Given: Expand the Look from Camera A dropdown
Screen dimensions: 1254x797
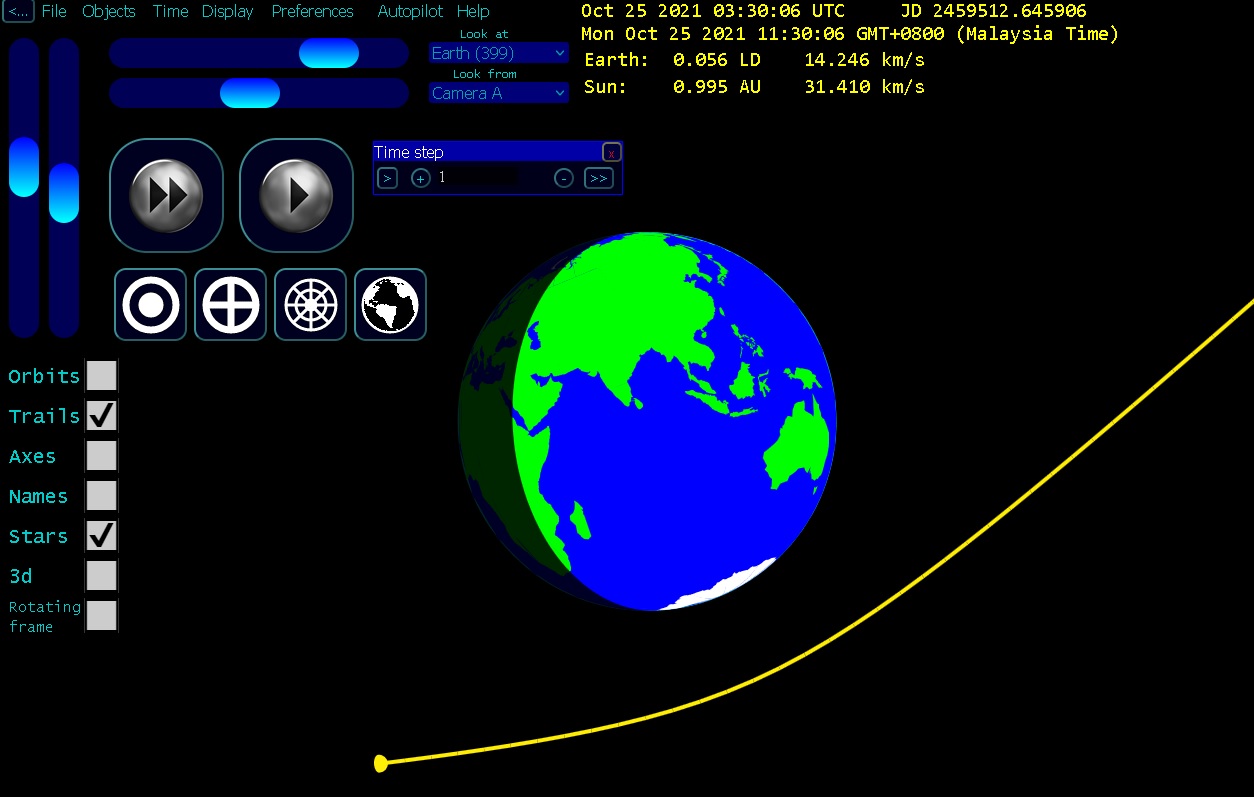Looking at the screenshot, I should click(499, 93).
